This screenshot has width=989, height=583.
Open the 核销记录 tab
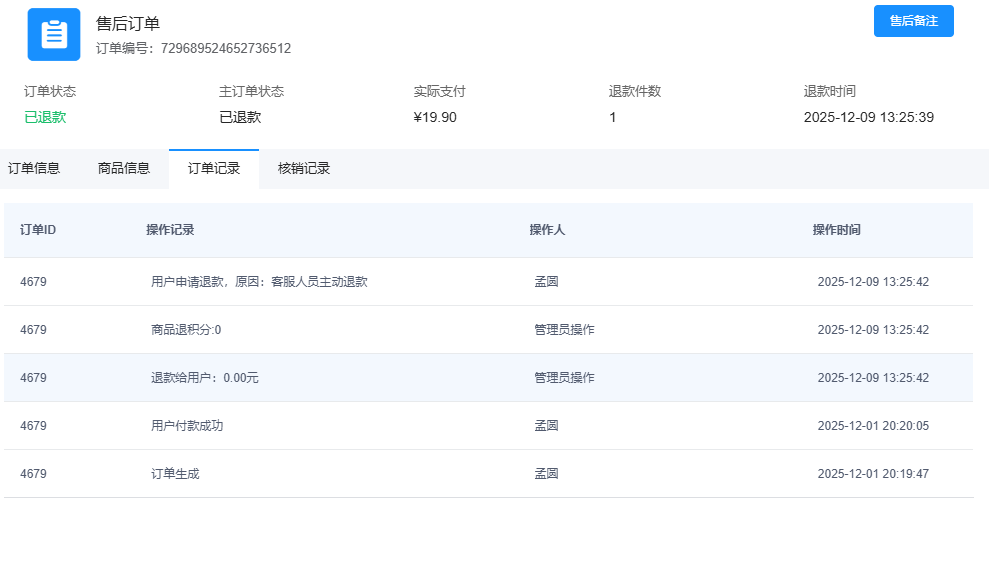tap(304, 168)
